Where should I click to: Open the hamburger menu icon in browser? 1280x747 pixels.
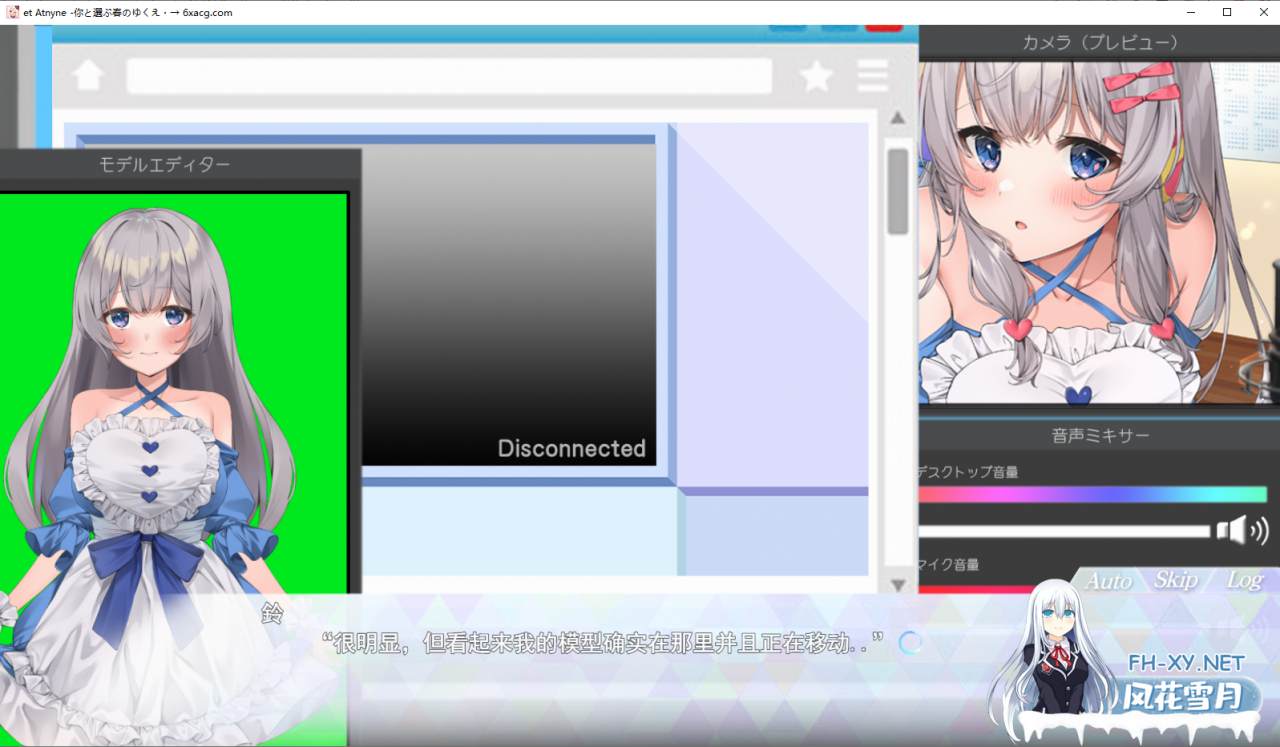(x=873, y=76)
